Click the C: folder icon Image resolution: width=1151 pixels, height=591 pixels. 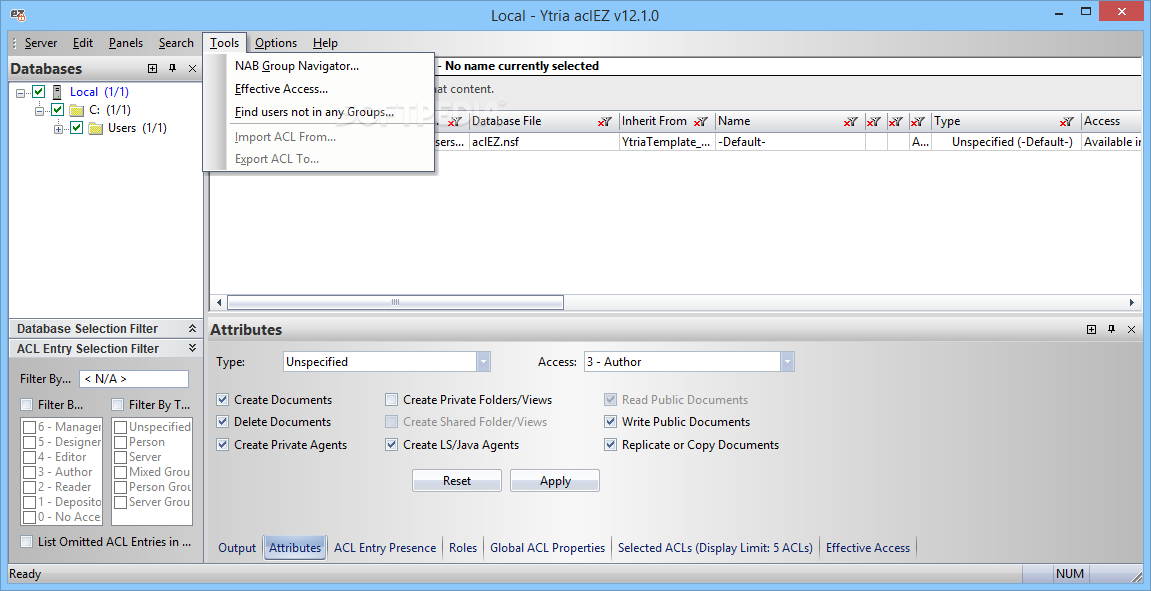pos(76,110)
